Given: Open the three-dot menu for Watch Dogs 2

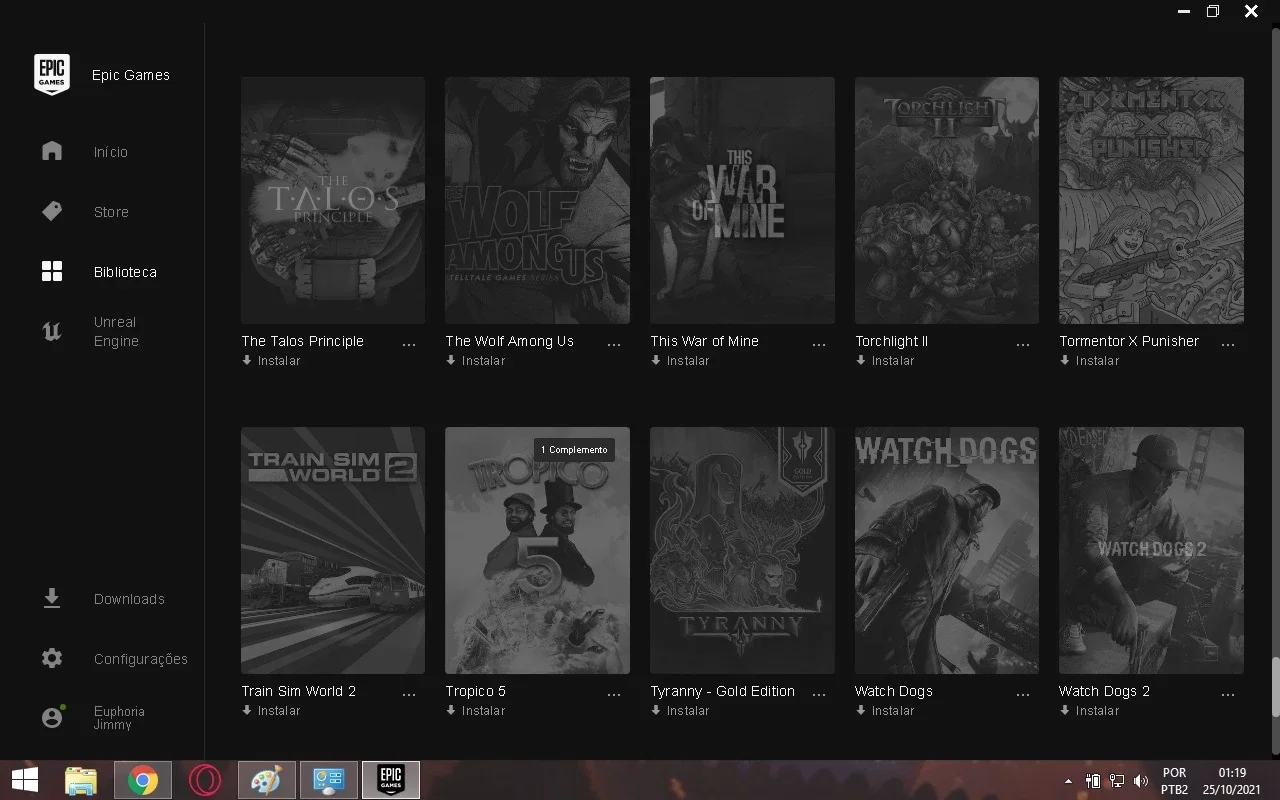Looking at the screenshot, I should tap(1228, 694).
